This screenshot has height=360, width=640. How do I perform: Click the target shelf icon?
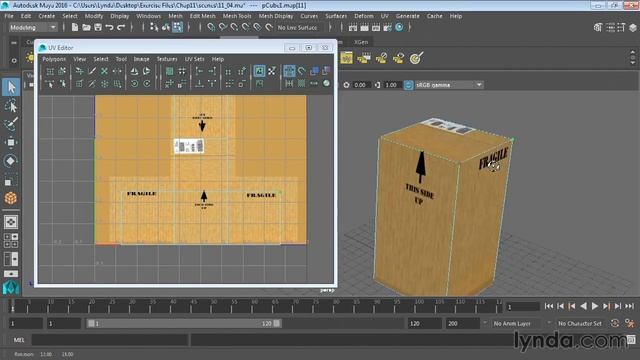tap(416, 58)
